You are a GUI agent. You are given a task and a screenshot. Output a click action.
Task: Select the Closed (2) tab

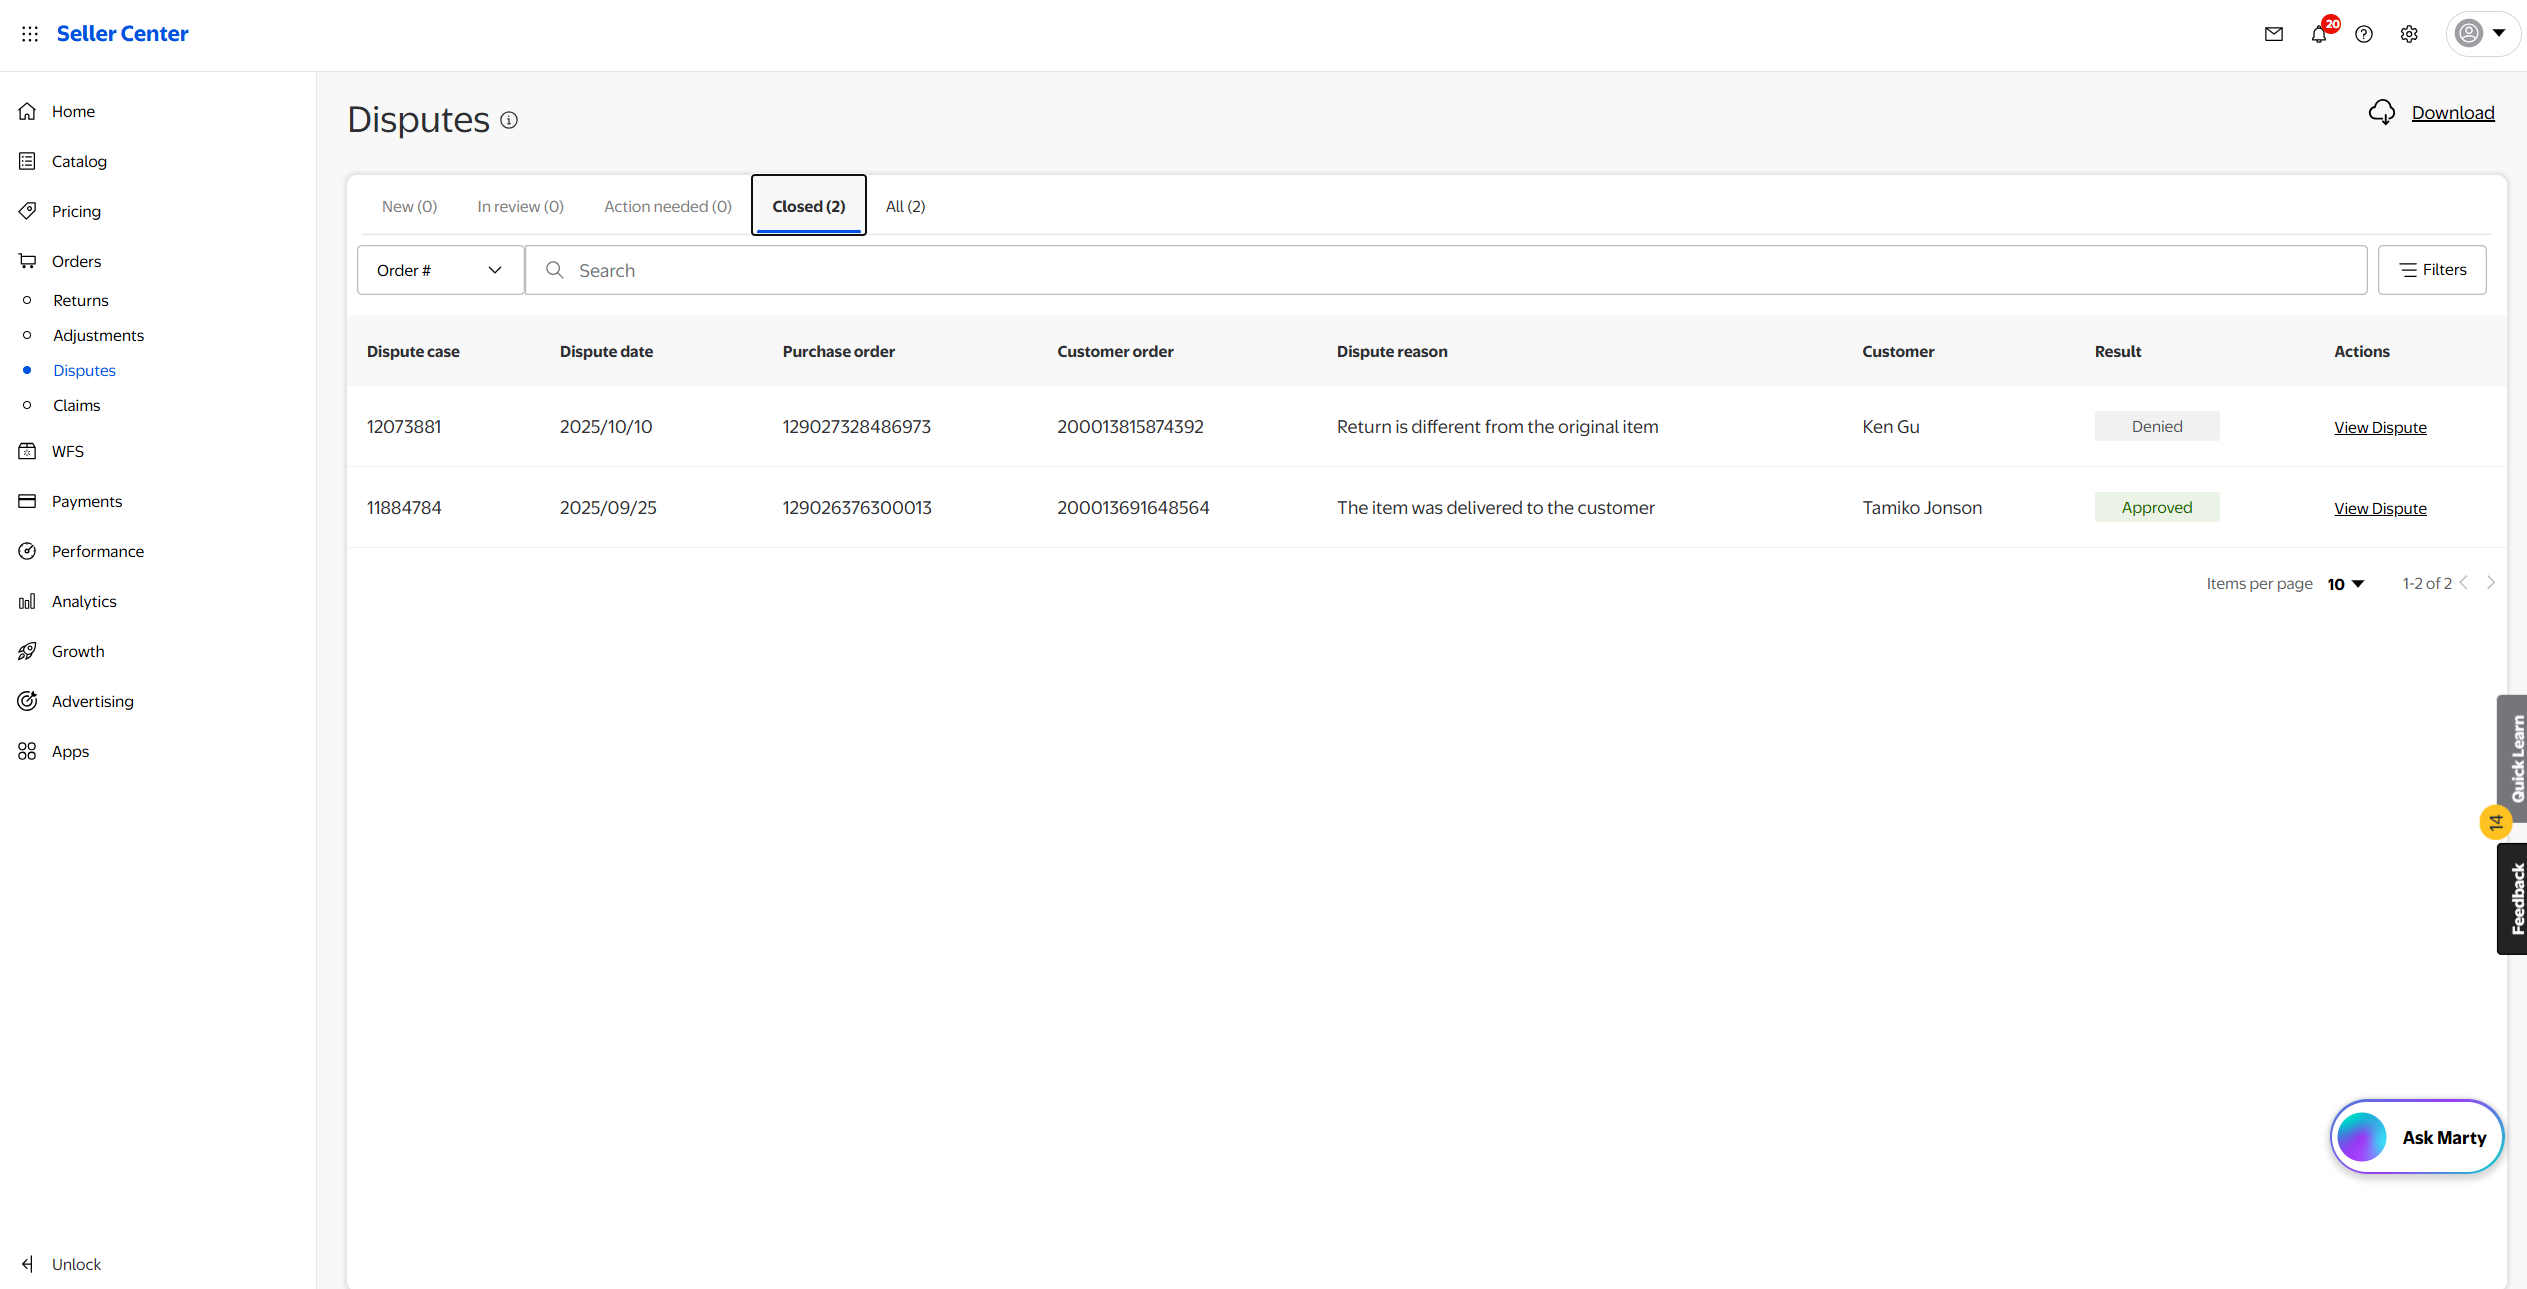(x=809, y=206)
